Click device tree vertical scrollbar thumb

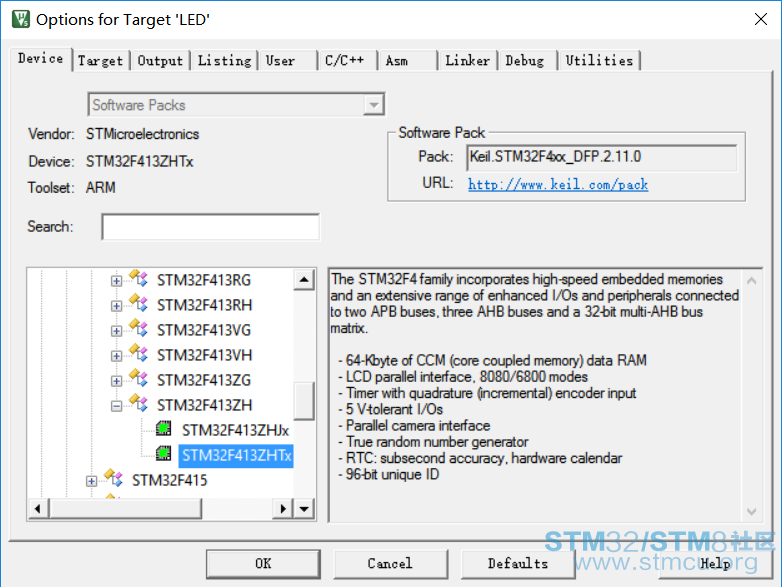click(304, 401)
